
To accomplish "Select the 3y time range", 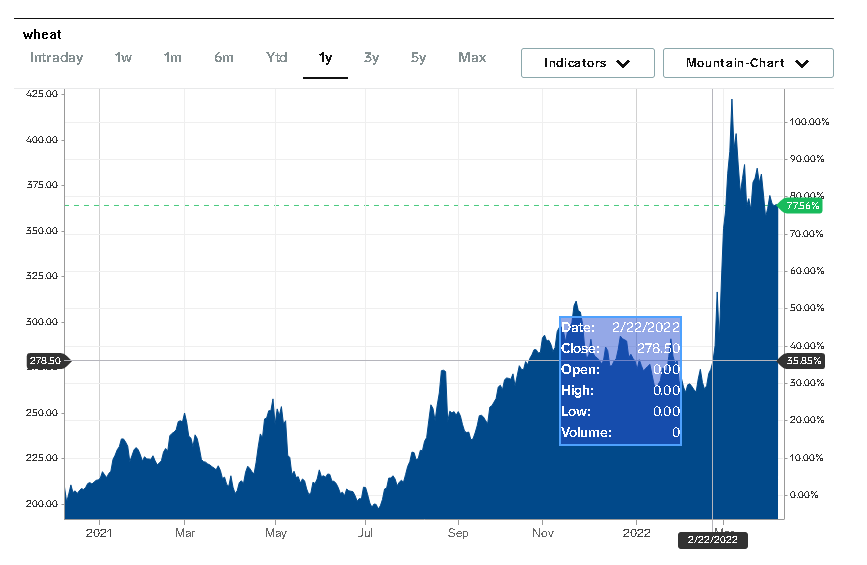I will coord(371,58).
